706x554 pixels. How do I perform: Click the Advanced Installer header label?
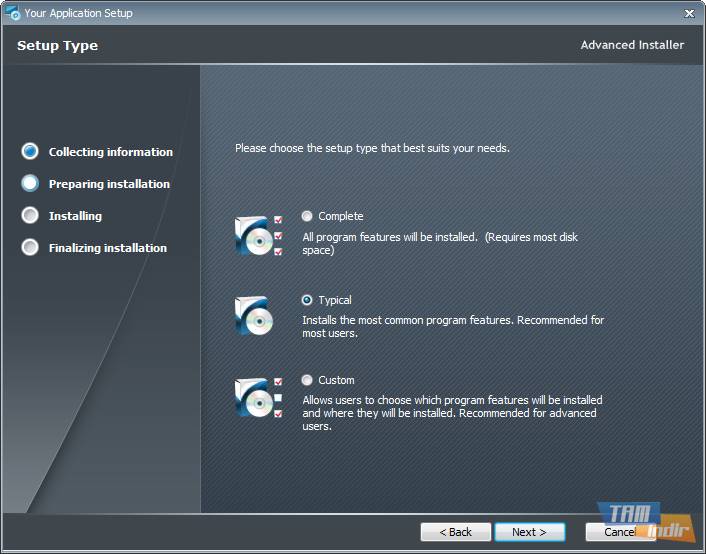(x=632, y=45)
